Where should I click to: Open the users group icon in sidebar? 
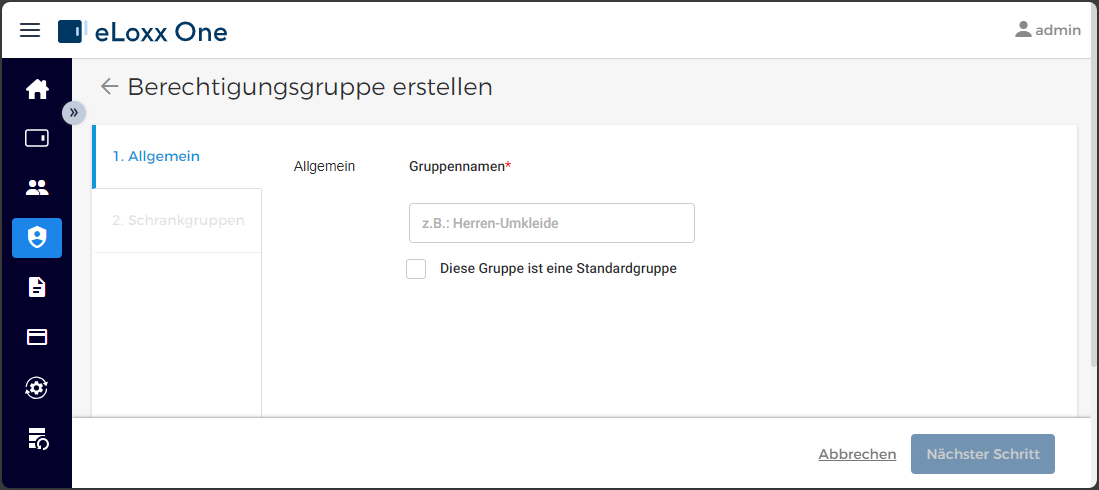(x=37, y=188)
